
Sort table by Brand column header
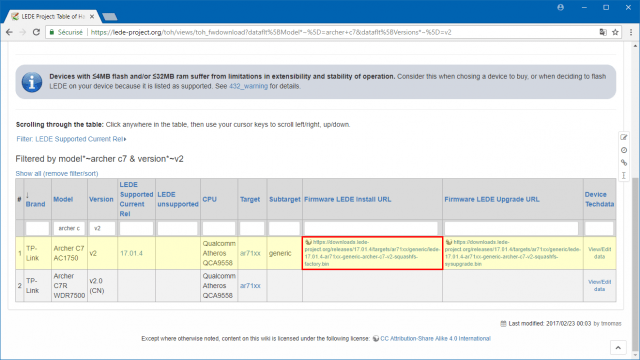coord(36,204)
